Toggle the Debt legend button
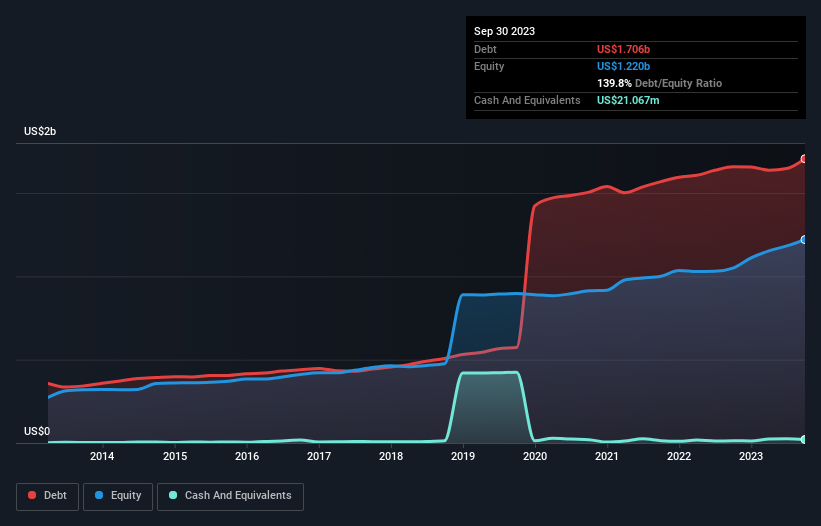Screen dimensions: 821x526 click(x=48, y=496)
